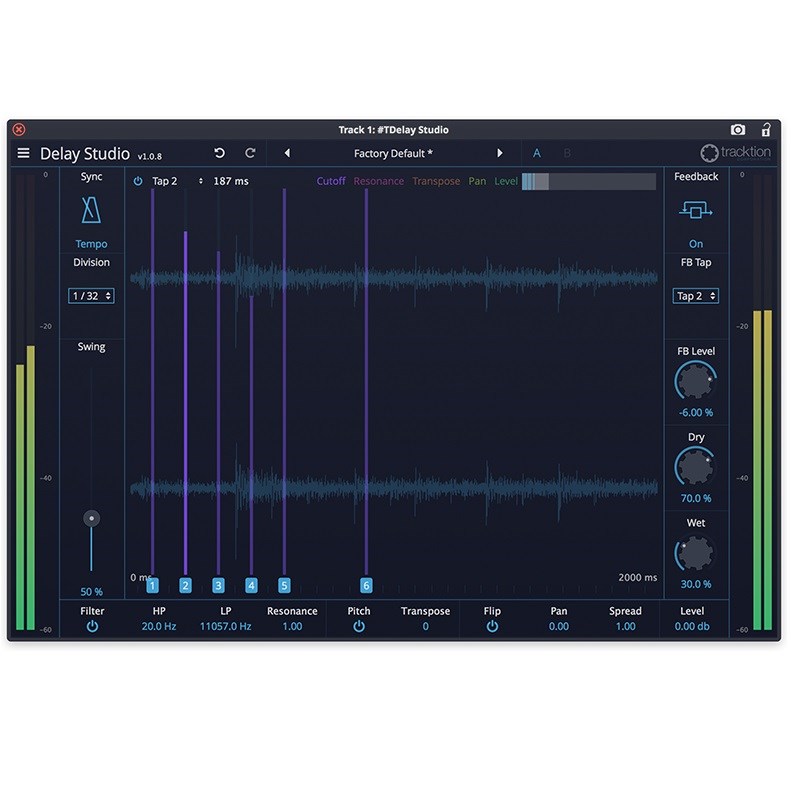Click the Tracktion logo
The image size is (800, 800).
pyautogui.click(x=735, y=152)
